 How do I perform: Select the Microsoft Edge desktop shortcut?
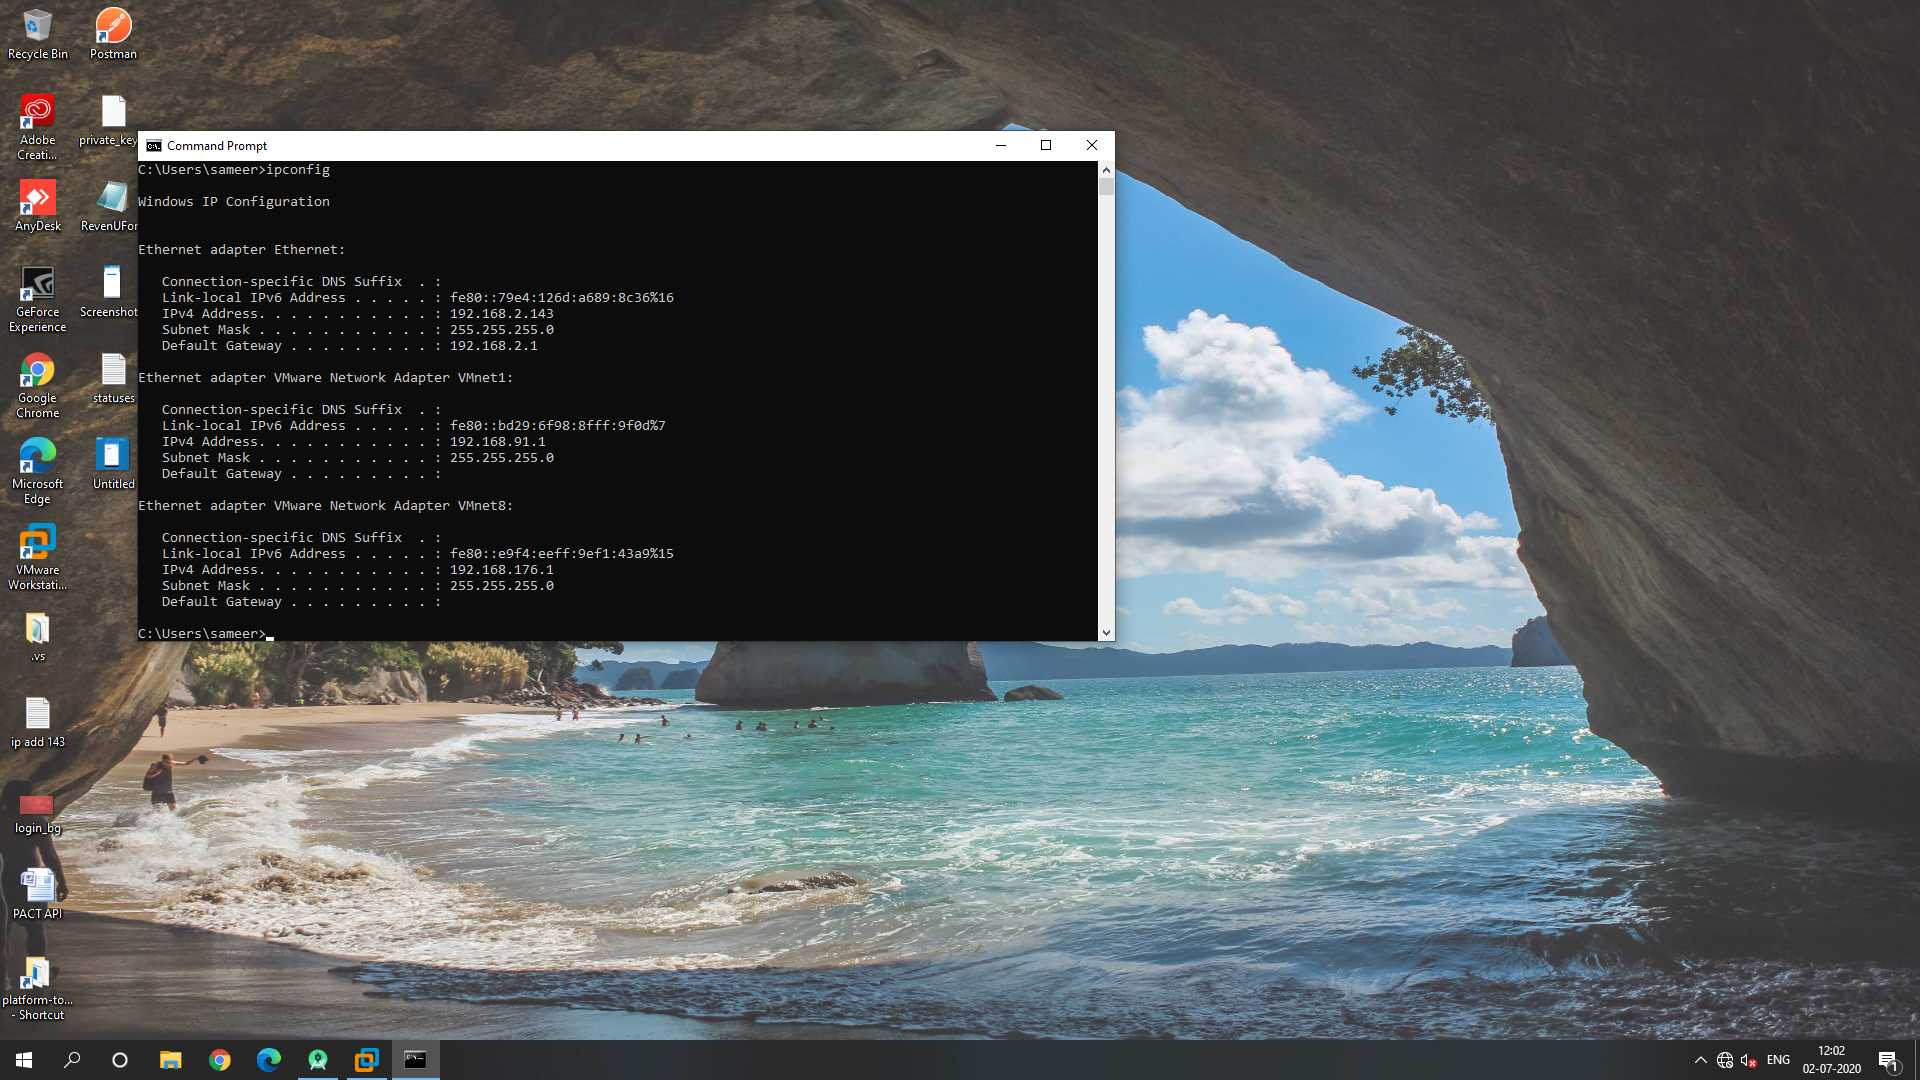(x=37, y=471)
